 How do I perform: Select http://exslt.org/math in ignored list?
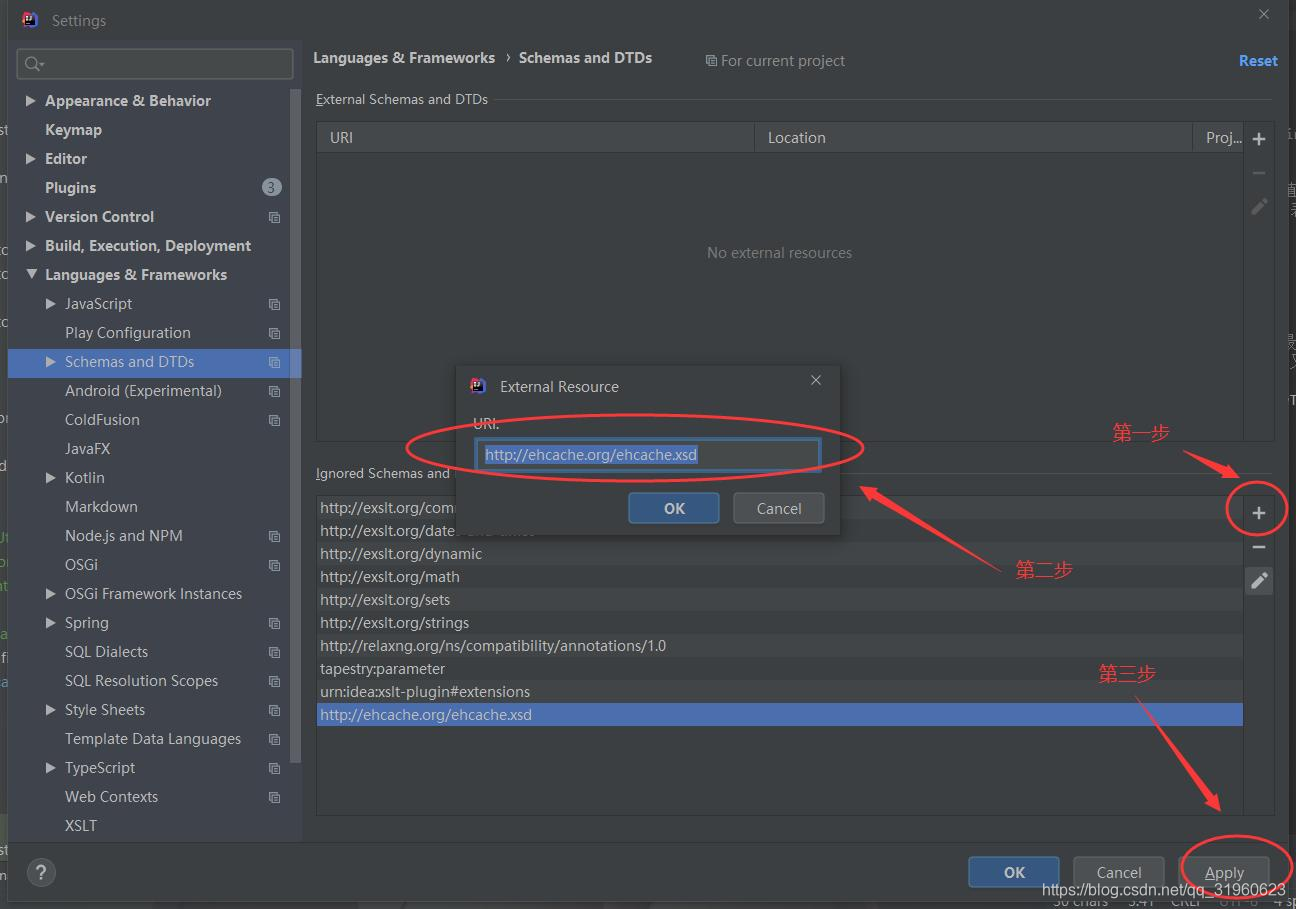coord(780,577)
